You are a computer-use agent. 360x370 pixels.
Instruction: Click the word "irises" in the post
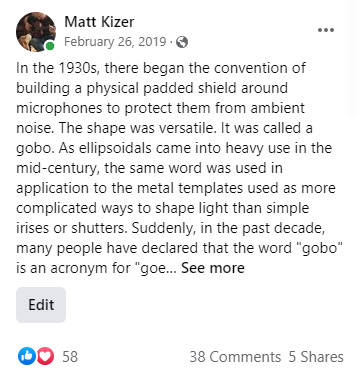33,228
